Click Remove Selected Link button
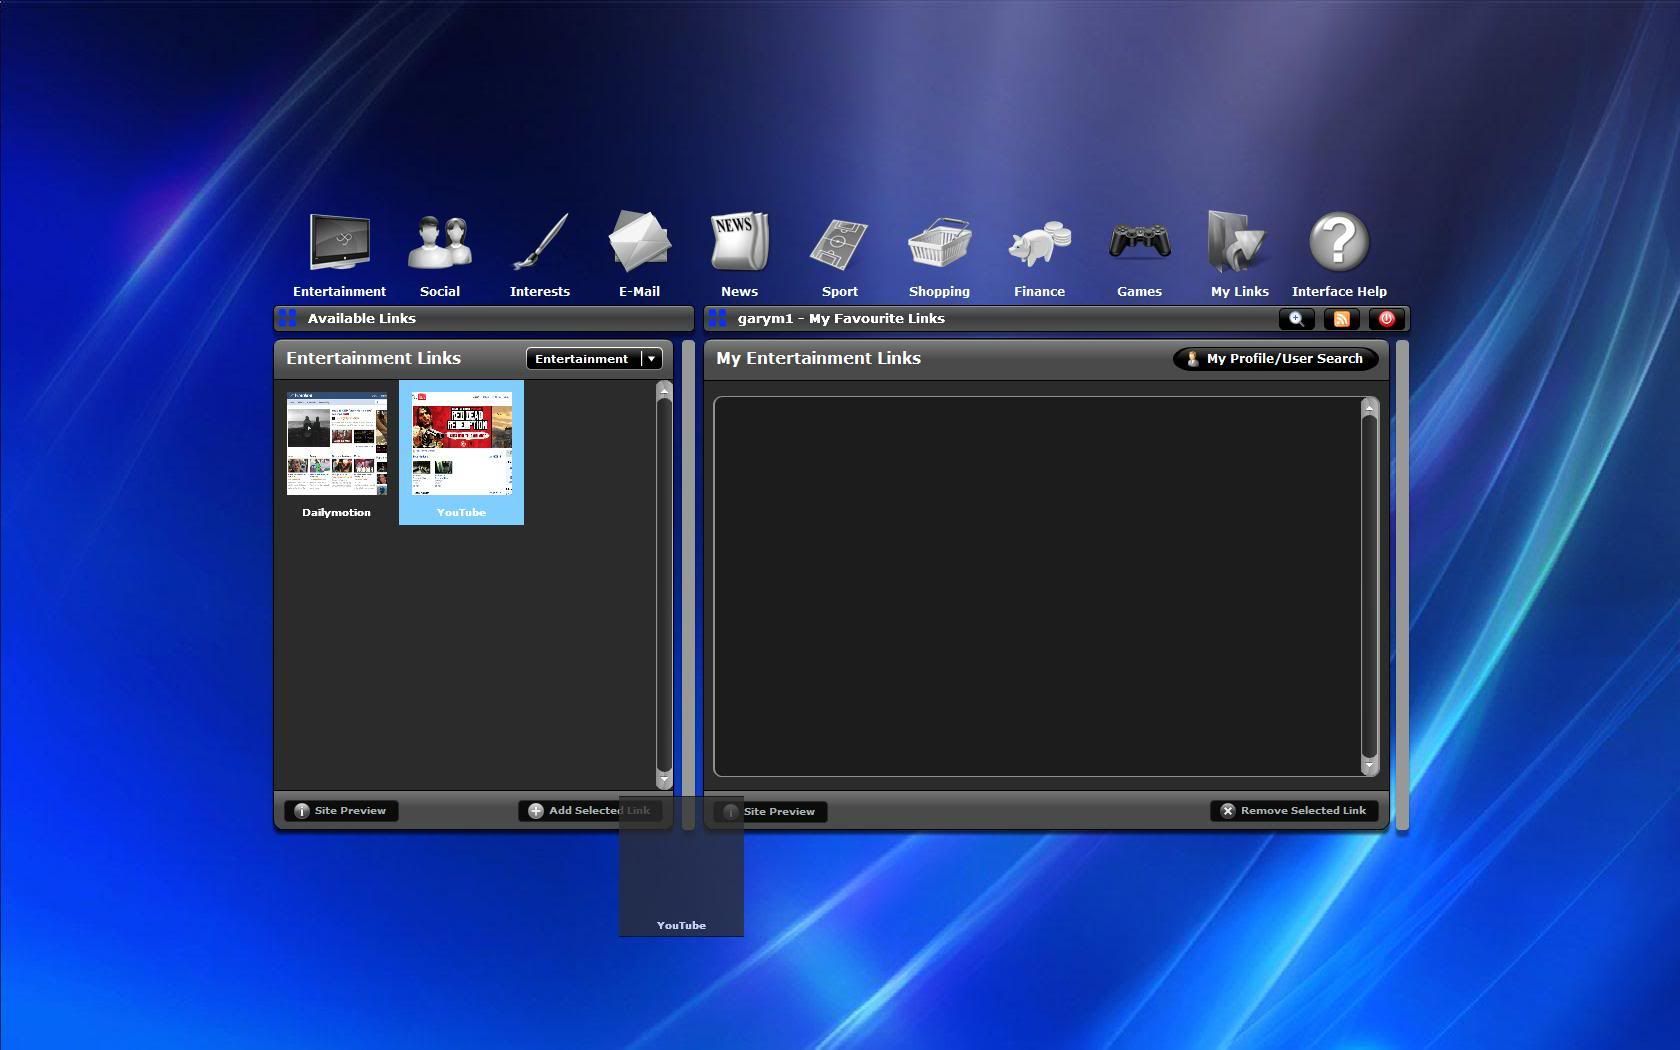Screen dimensions: 1680x1050 (1294, 811)
